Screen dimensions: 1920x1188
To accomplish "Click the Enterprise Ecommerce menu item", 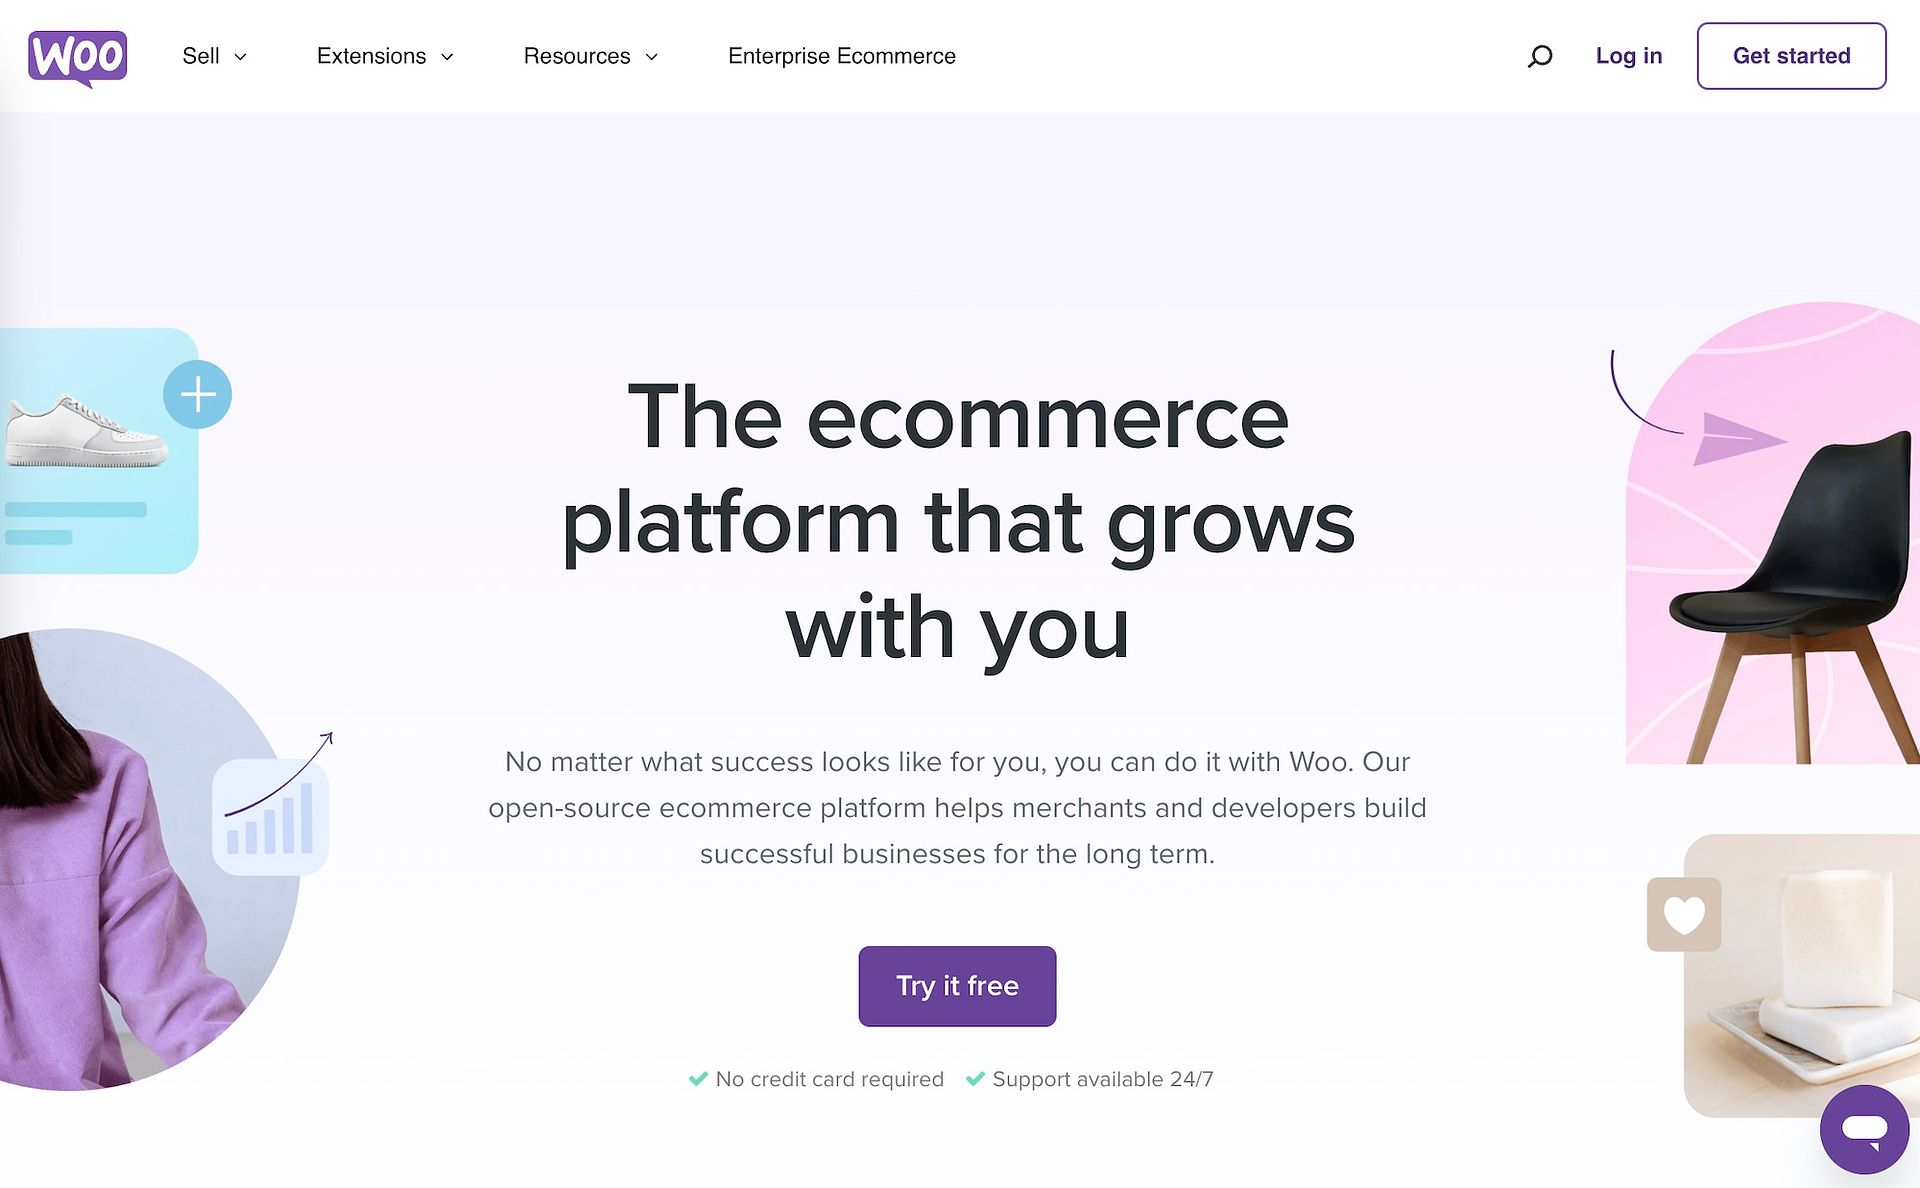I will click(x=842, y=56).
